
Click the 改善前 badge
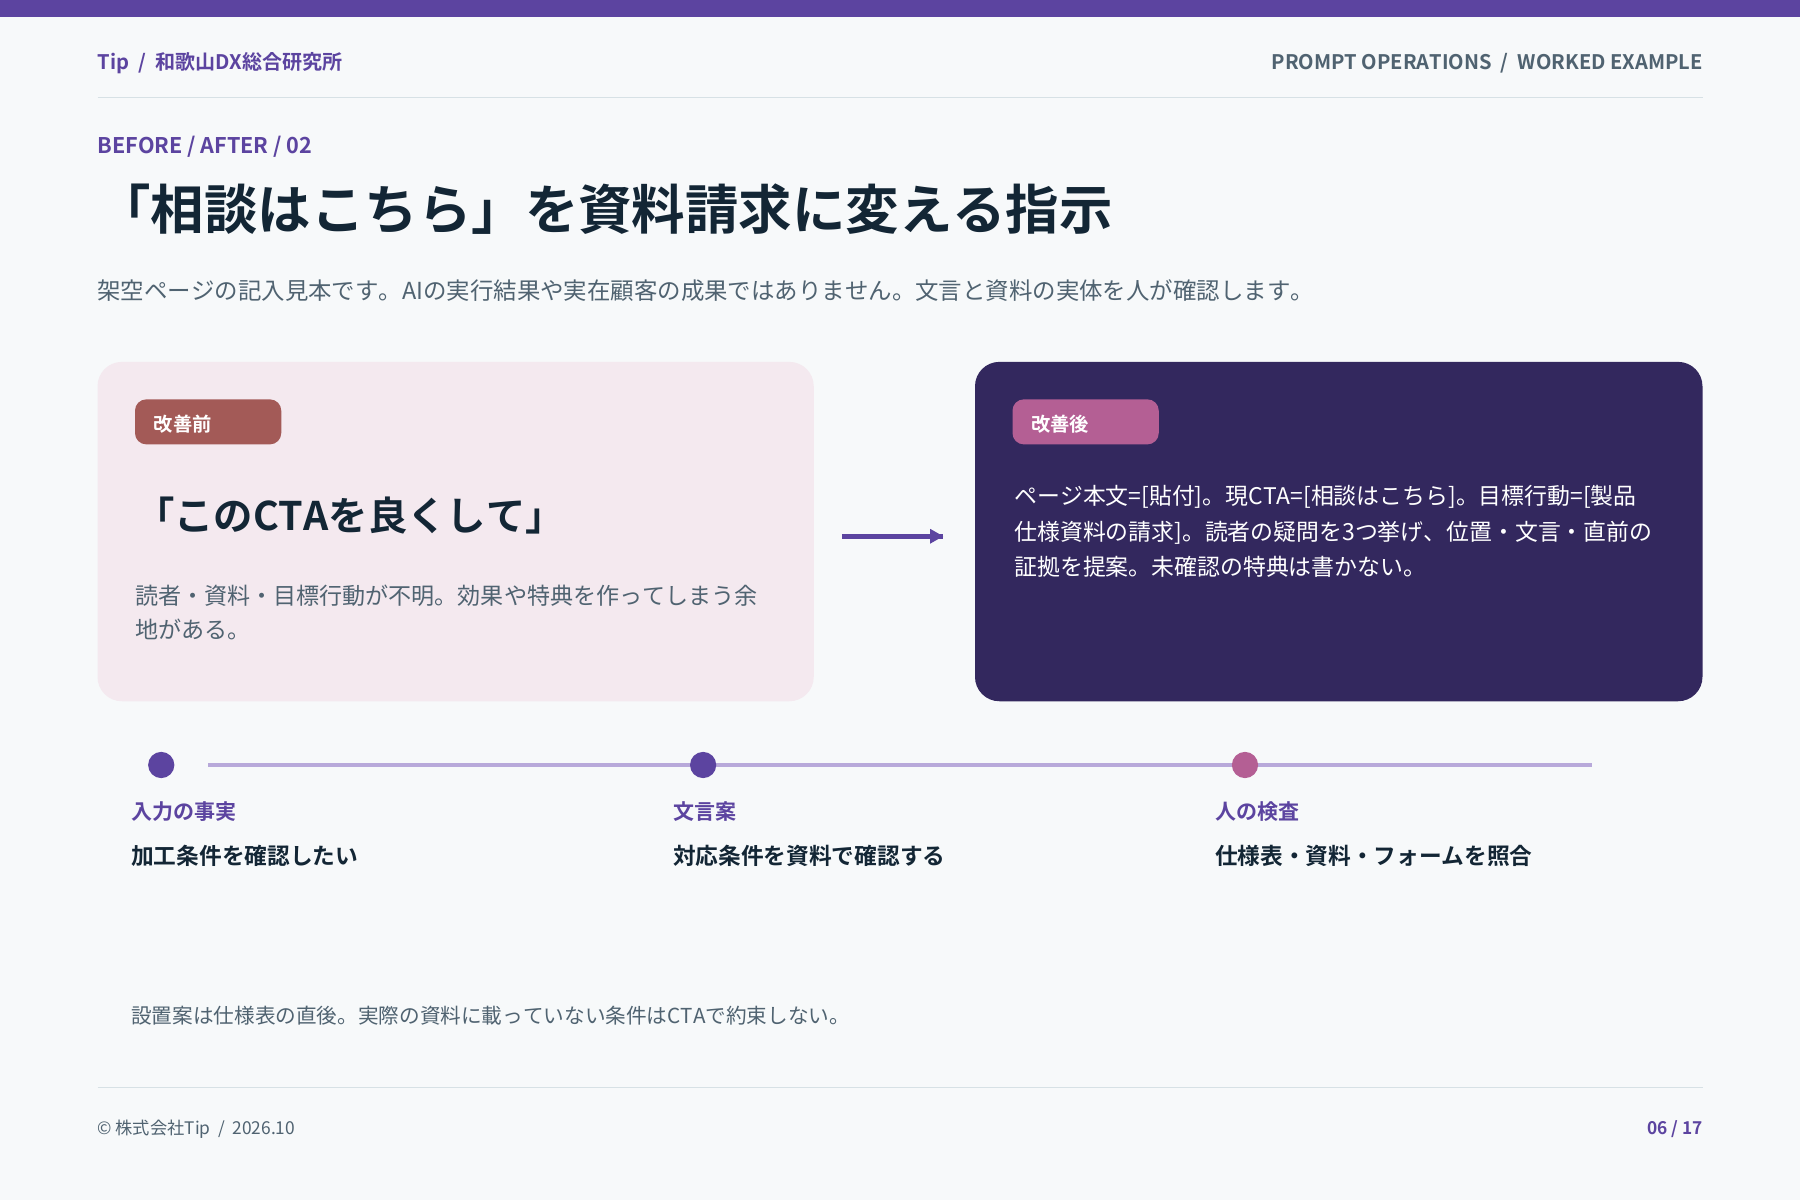click(x=208, y=422)
